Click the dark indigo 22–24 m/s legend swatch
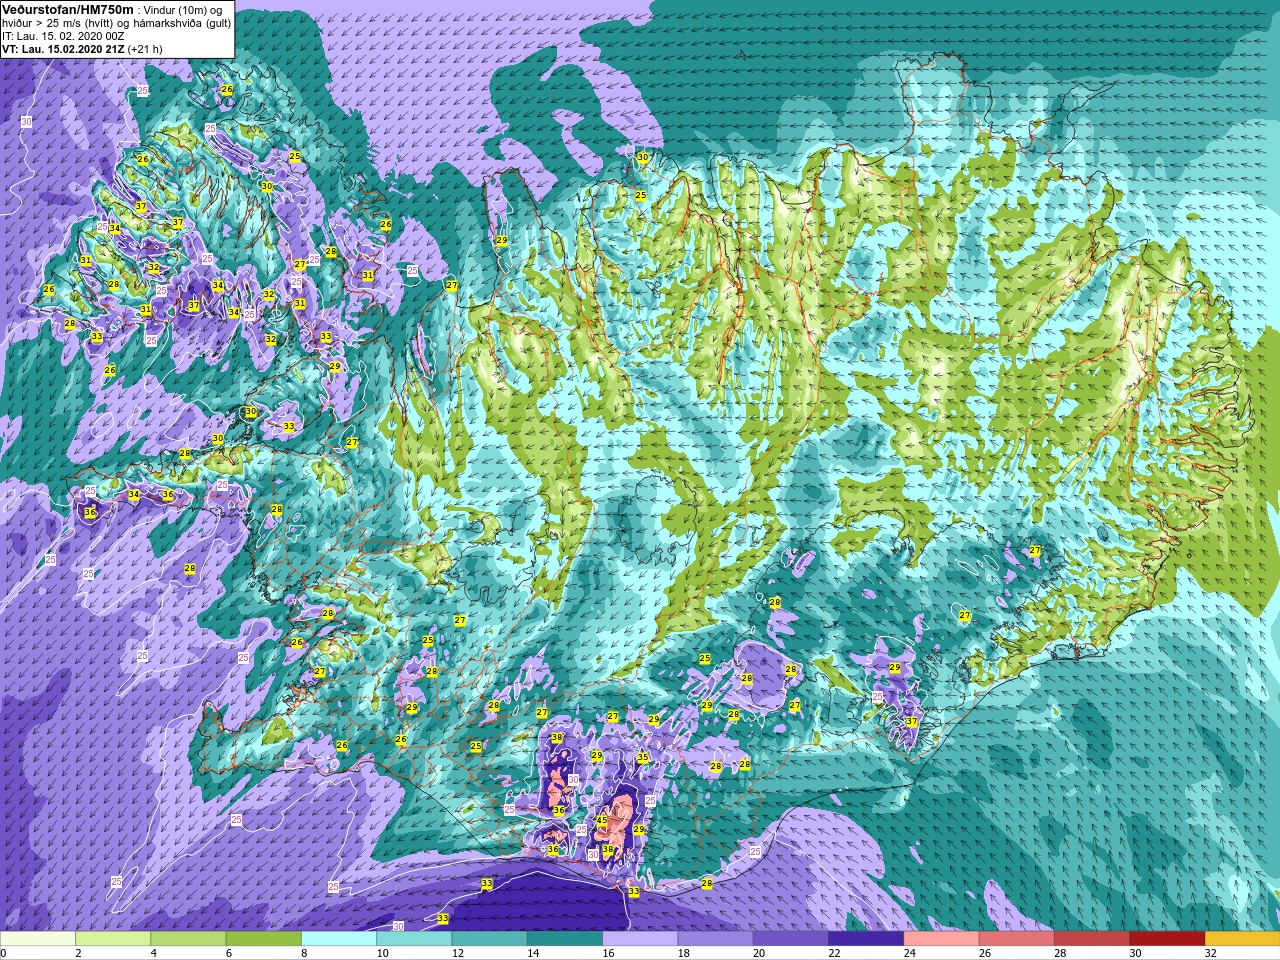Image resolution: width=1280 pixels, height=960 pixels. [866, 939]
